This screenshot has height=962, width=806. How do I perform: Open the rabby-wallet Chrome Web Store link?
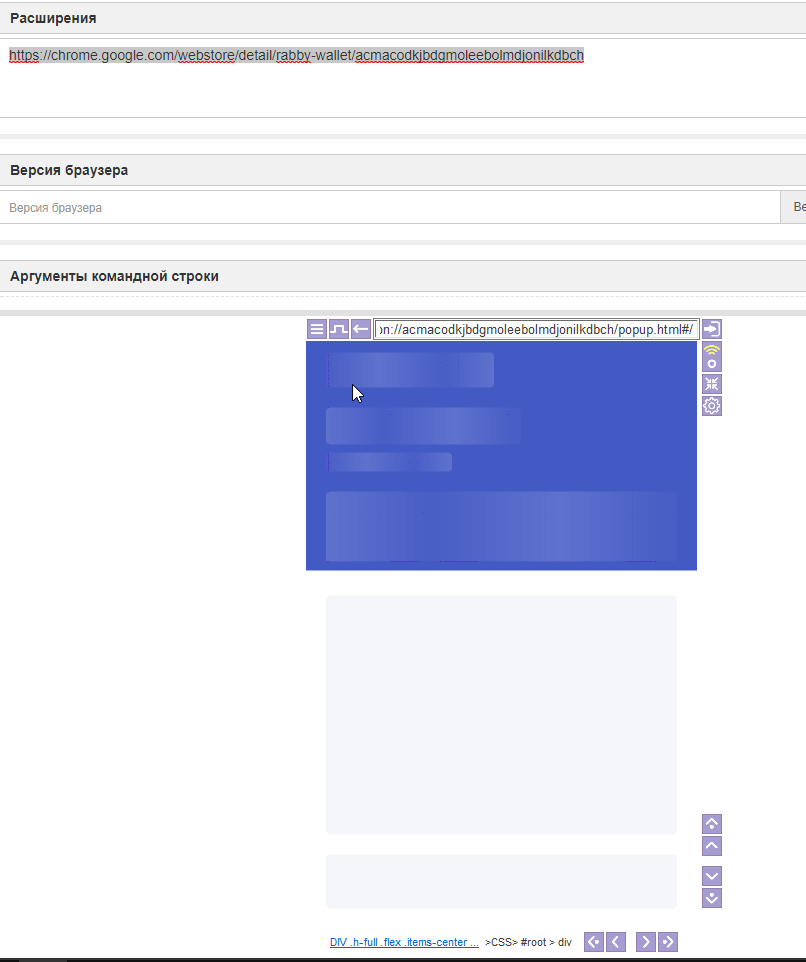(x=296, y=56)
